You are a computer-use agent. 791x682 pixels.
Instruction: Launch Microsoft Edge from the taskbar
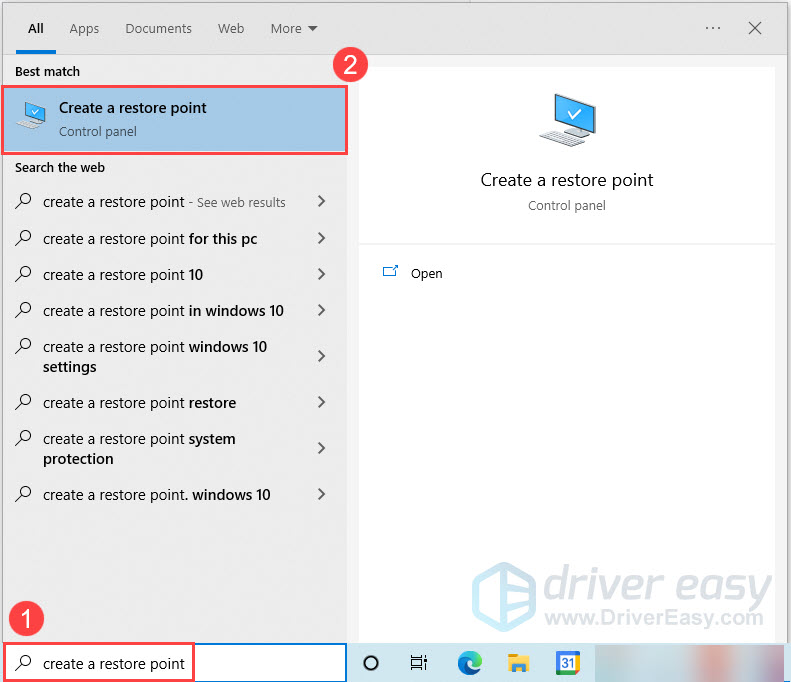pyautogui.click(x=470, y=663)
